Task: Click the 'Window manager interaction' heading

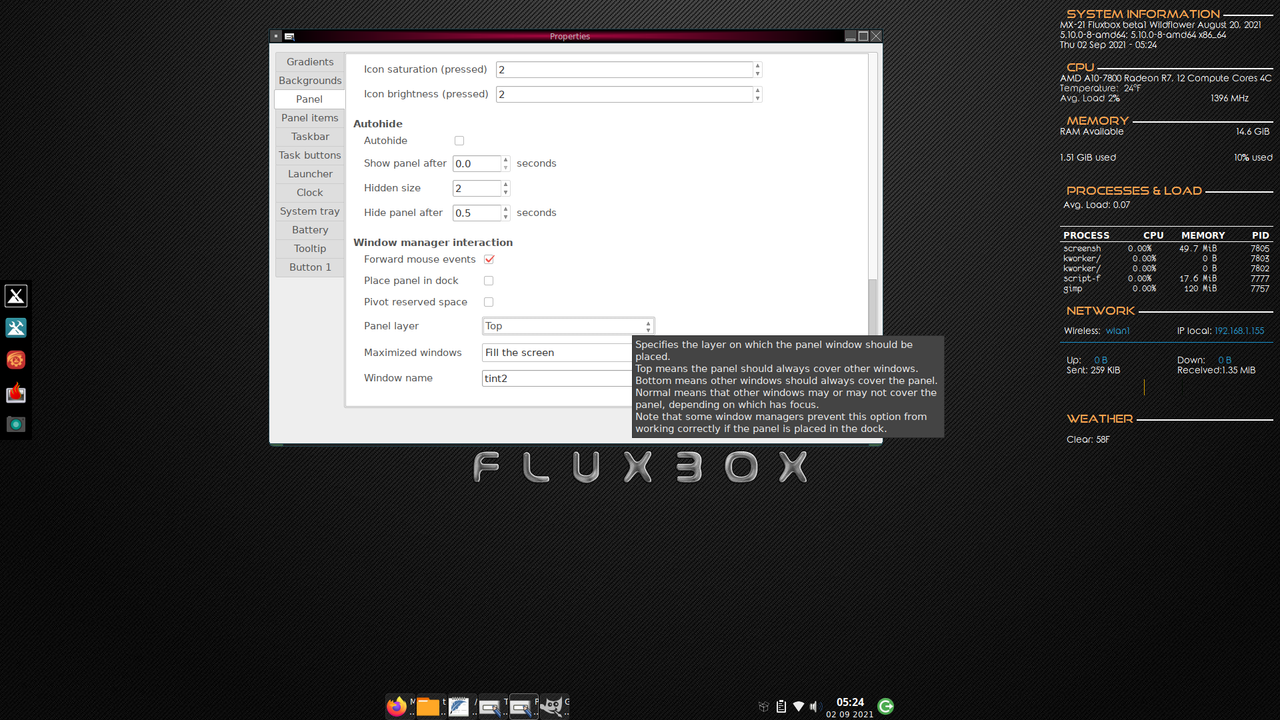Action: (x=433, y=243)
